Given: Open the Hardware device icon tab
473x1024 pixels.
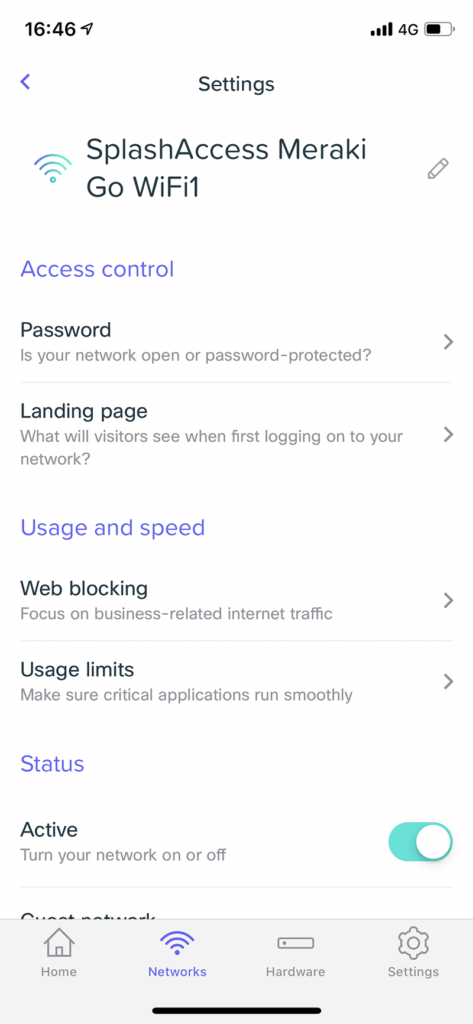Looking at the screenshot, I should pos(295,943).
